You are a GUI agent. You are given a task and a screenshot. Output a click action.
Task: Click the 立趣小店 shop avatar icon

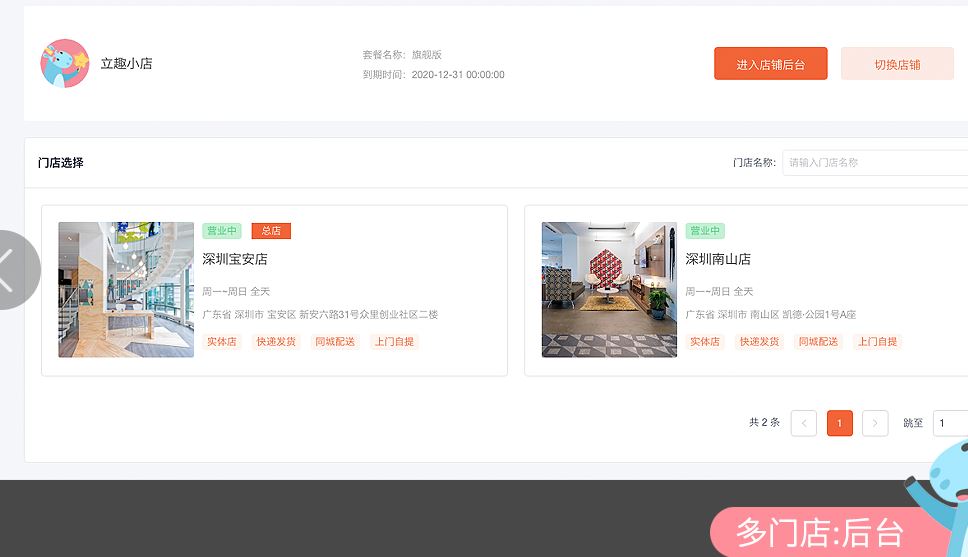65,63
